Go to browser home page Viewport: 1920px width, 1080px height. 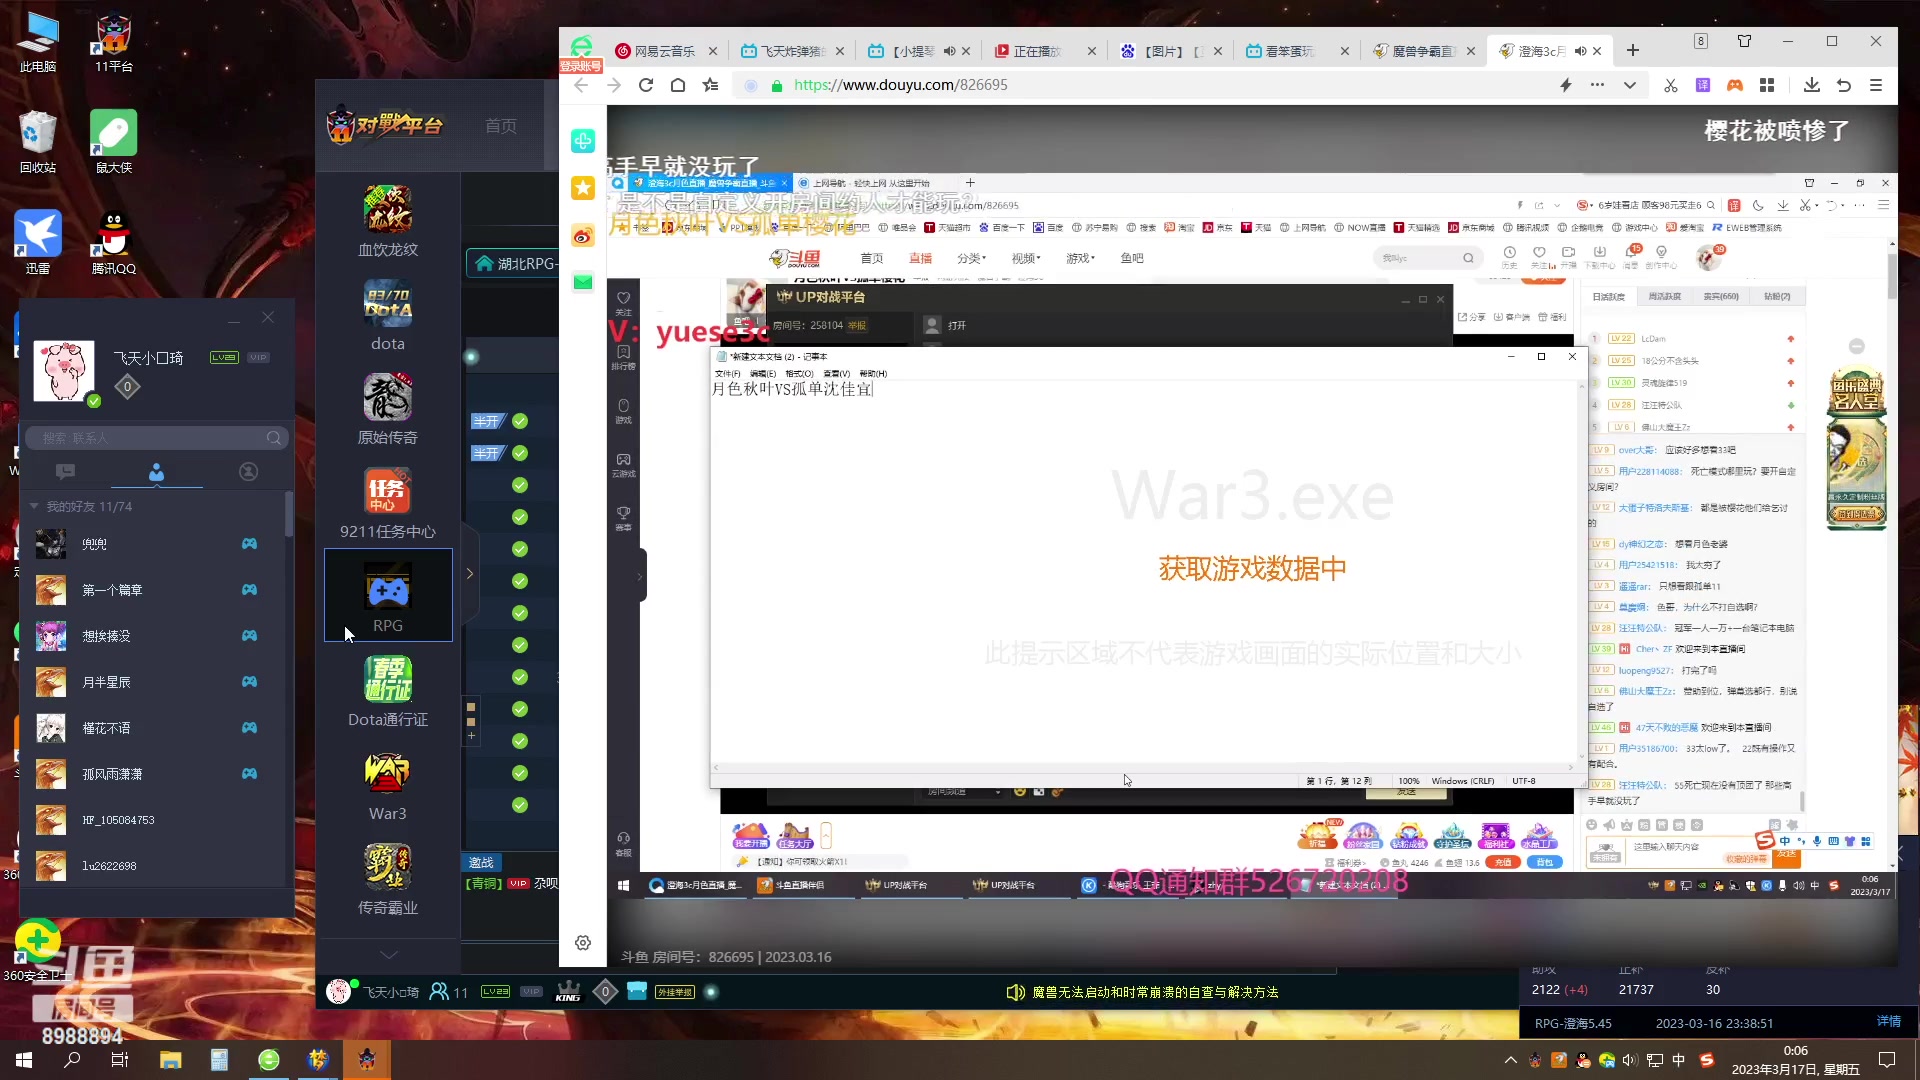[x=678, y=85]
